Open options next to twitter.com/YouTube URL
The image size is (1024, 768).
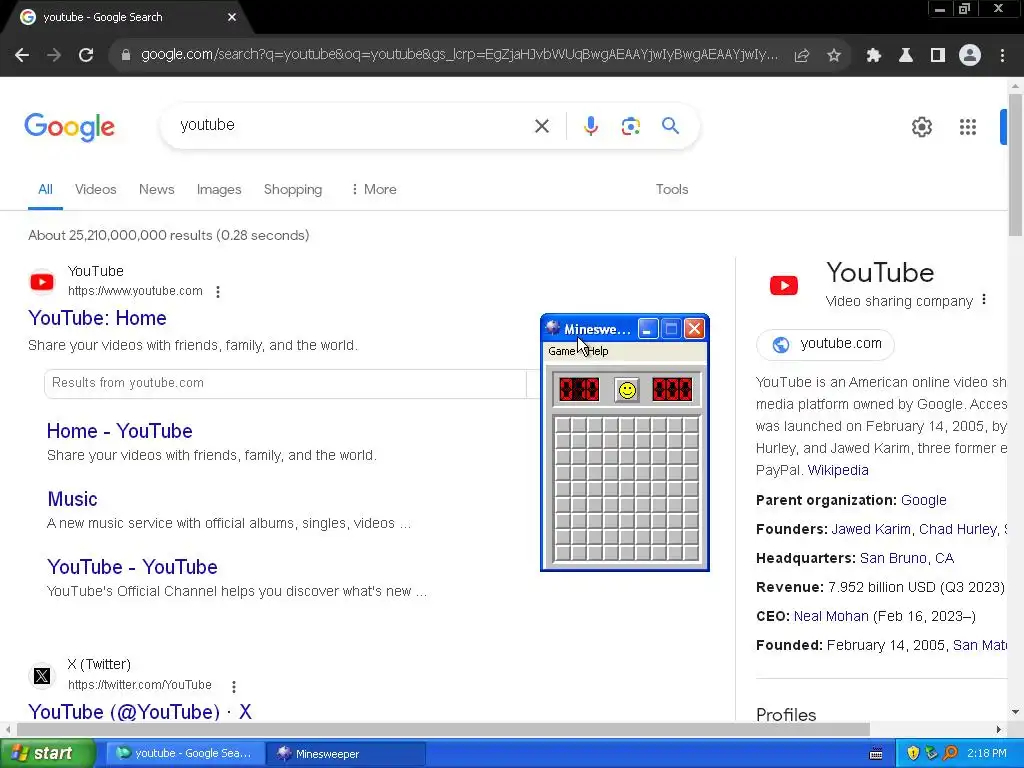[234, 686]
